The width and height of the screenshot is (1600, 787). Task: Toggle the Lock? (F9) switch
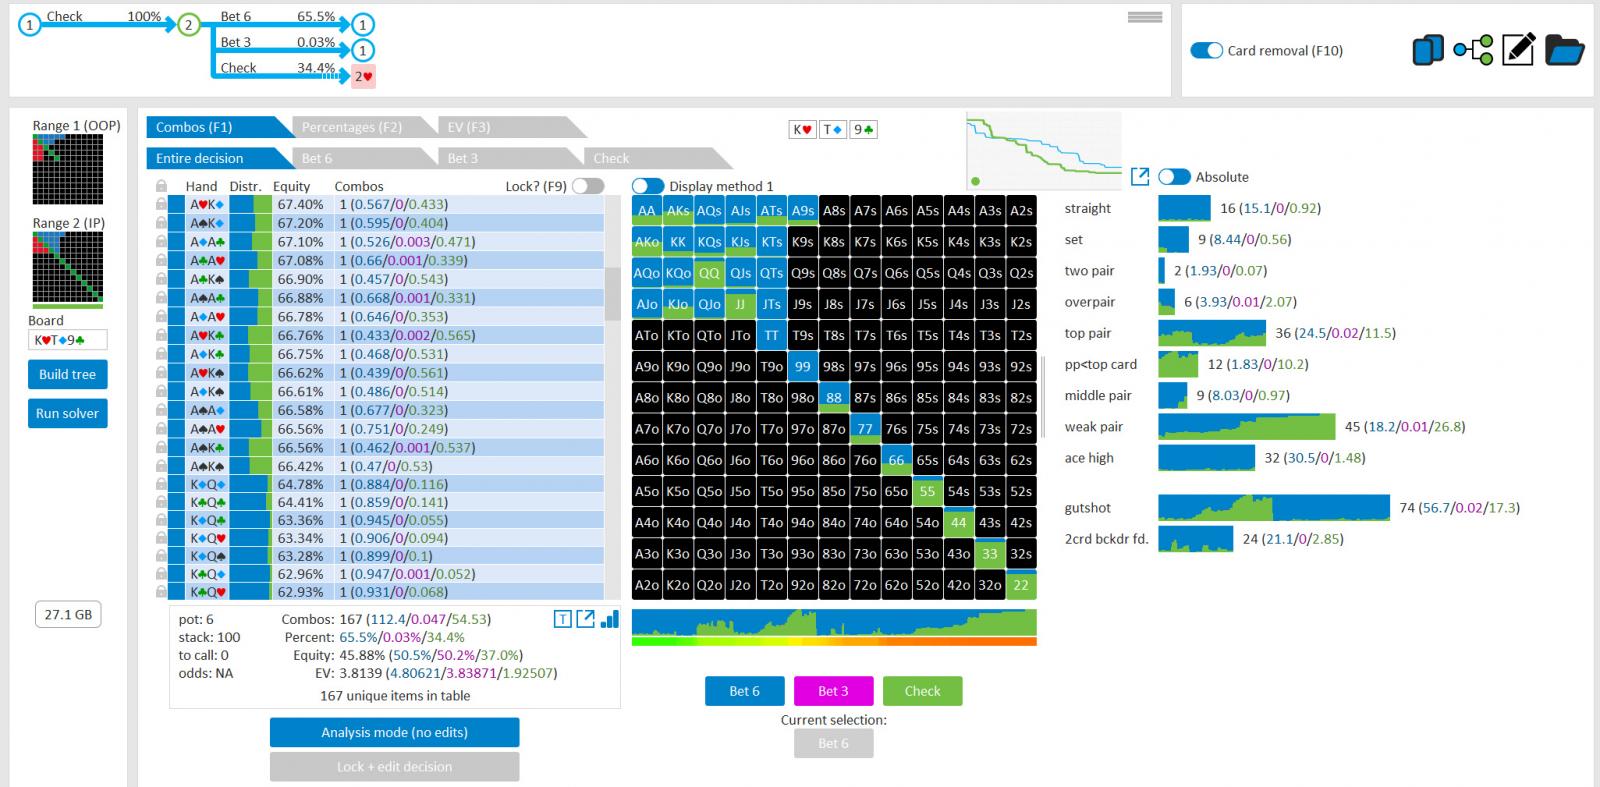coord(588,186)
